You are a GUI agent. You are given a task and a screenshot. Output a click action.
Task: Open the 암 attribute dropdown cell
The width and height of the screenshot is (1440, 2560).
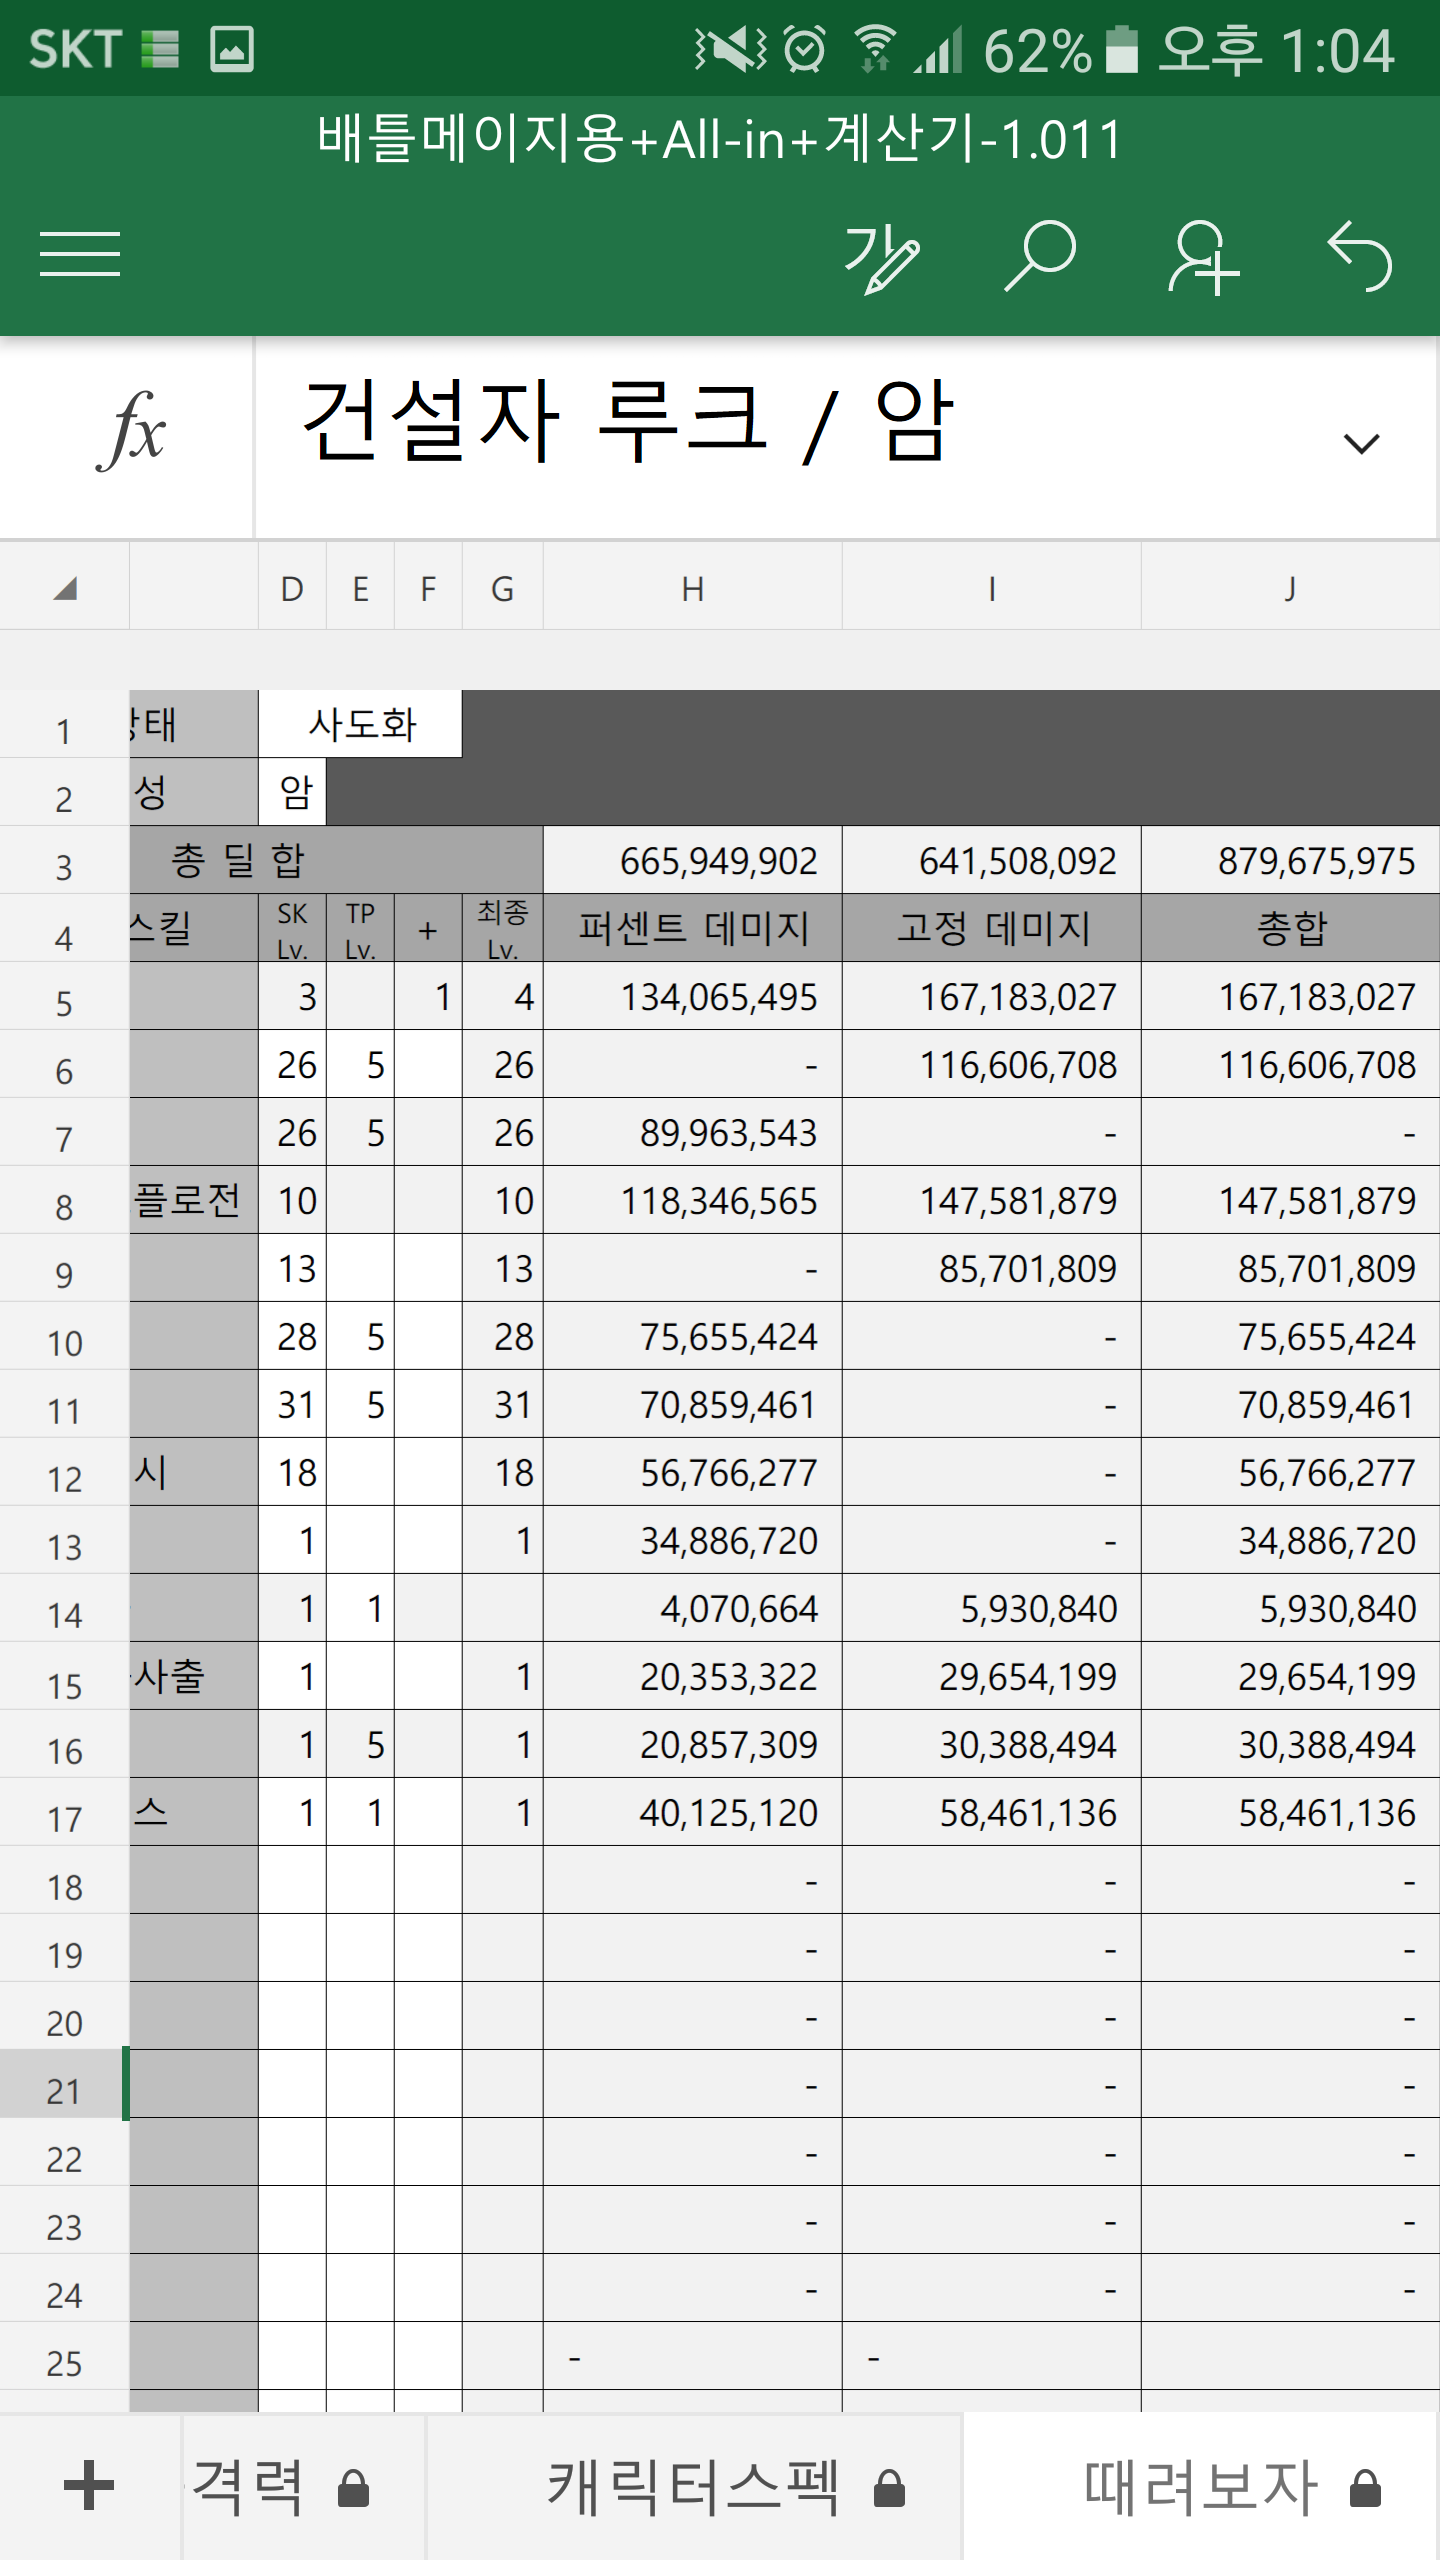[x=293, y=792]
